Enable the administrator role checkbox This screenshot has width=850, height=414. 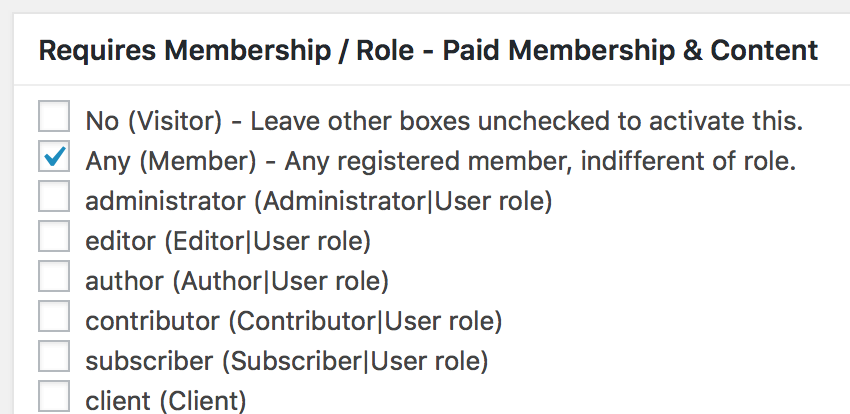54,197
